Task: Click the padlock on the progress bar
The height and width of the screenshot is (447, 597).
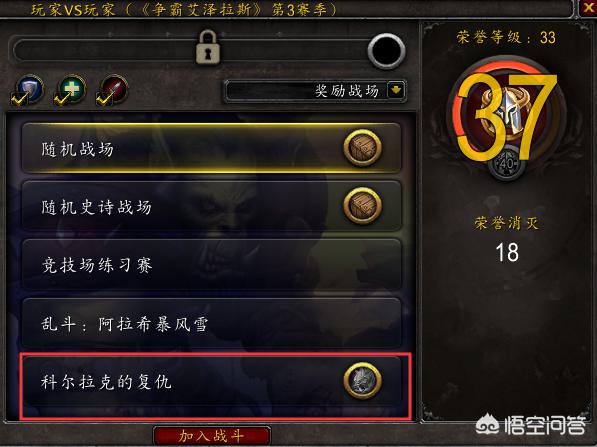Action: (208, 47)
